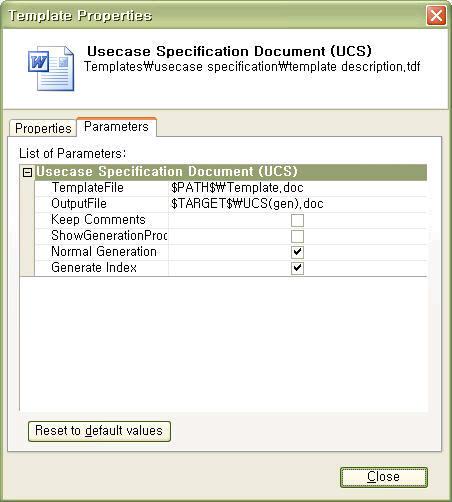Image resolution: width=452 pixels, height=502 pixels.
Task: Disable the Generate Index checkbox
Action: (x=297, y=268)
